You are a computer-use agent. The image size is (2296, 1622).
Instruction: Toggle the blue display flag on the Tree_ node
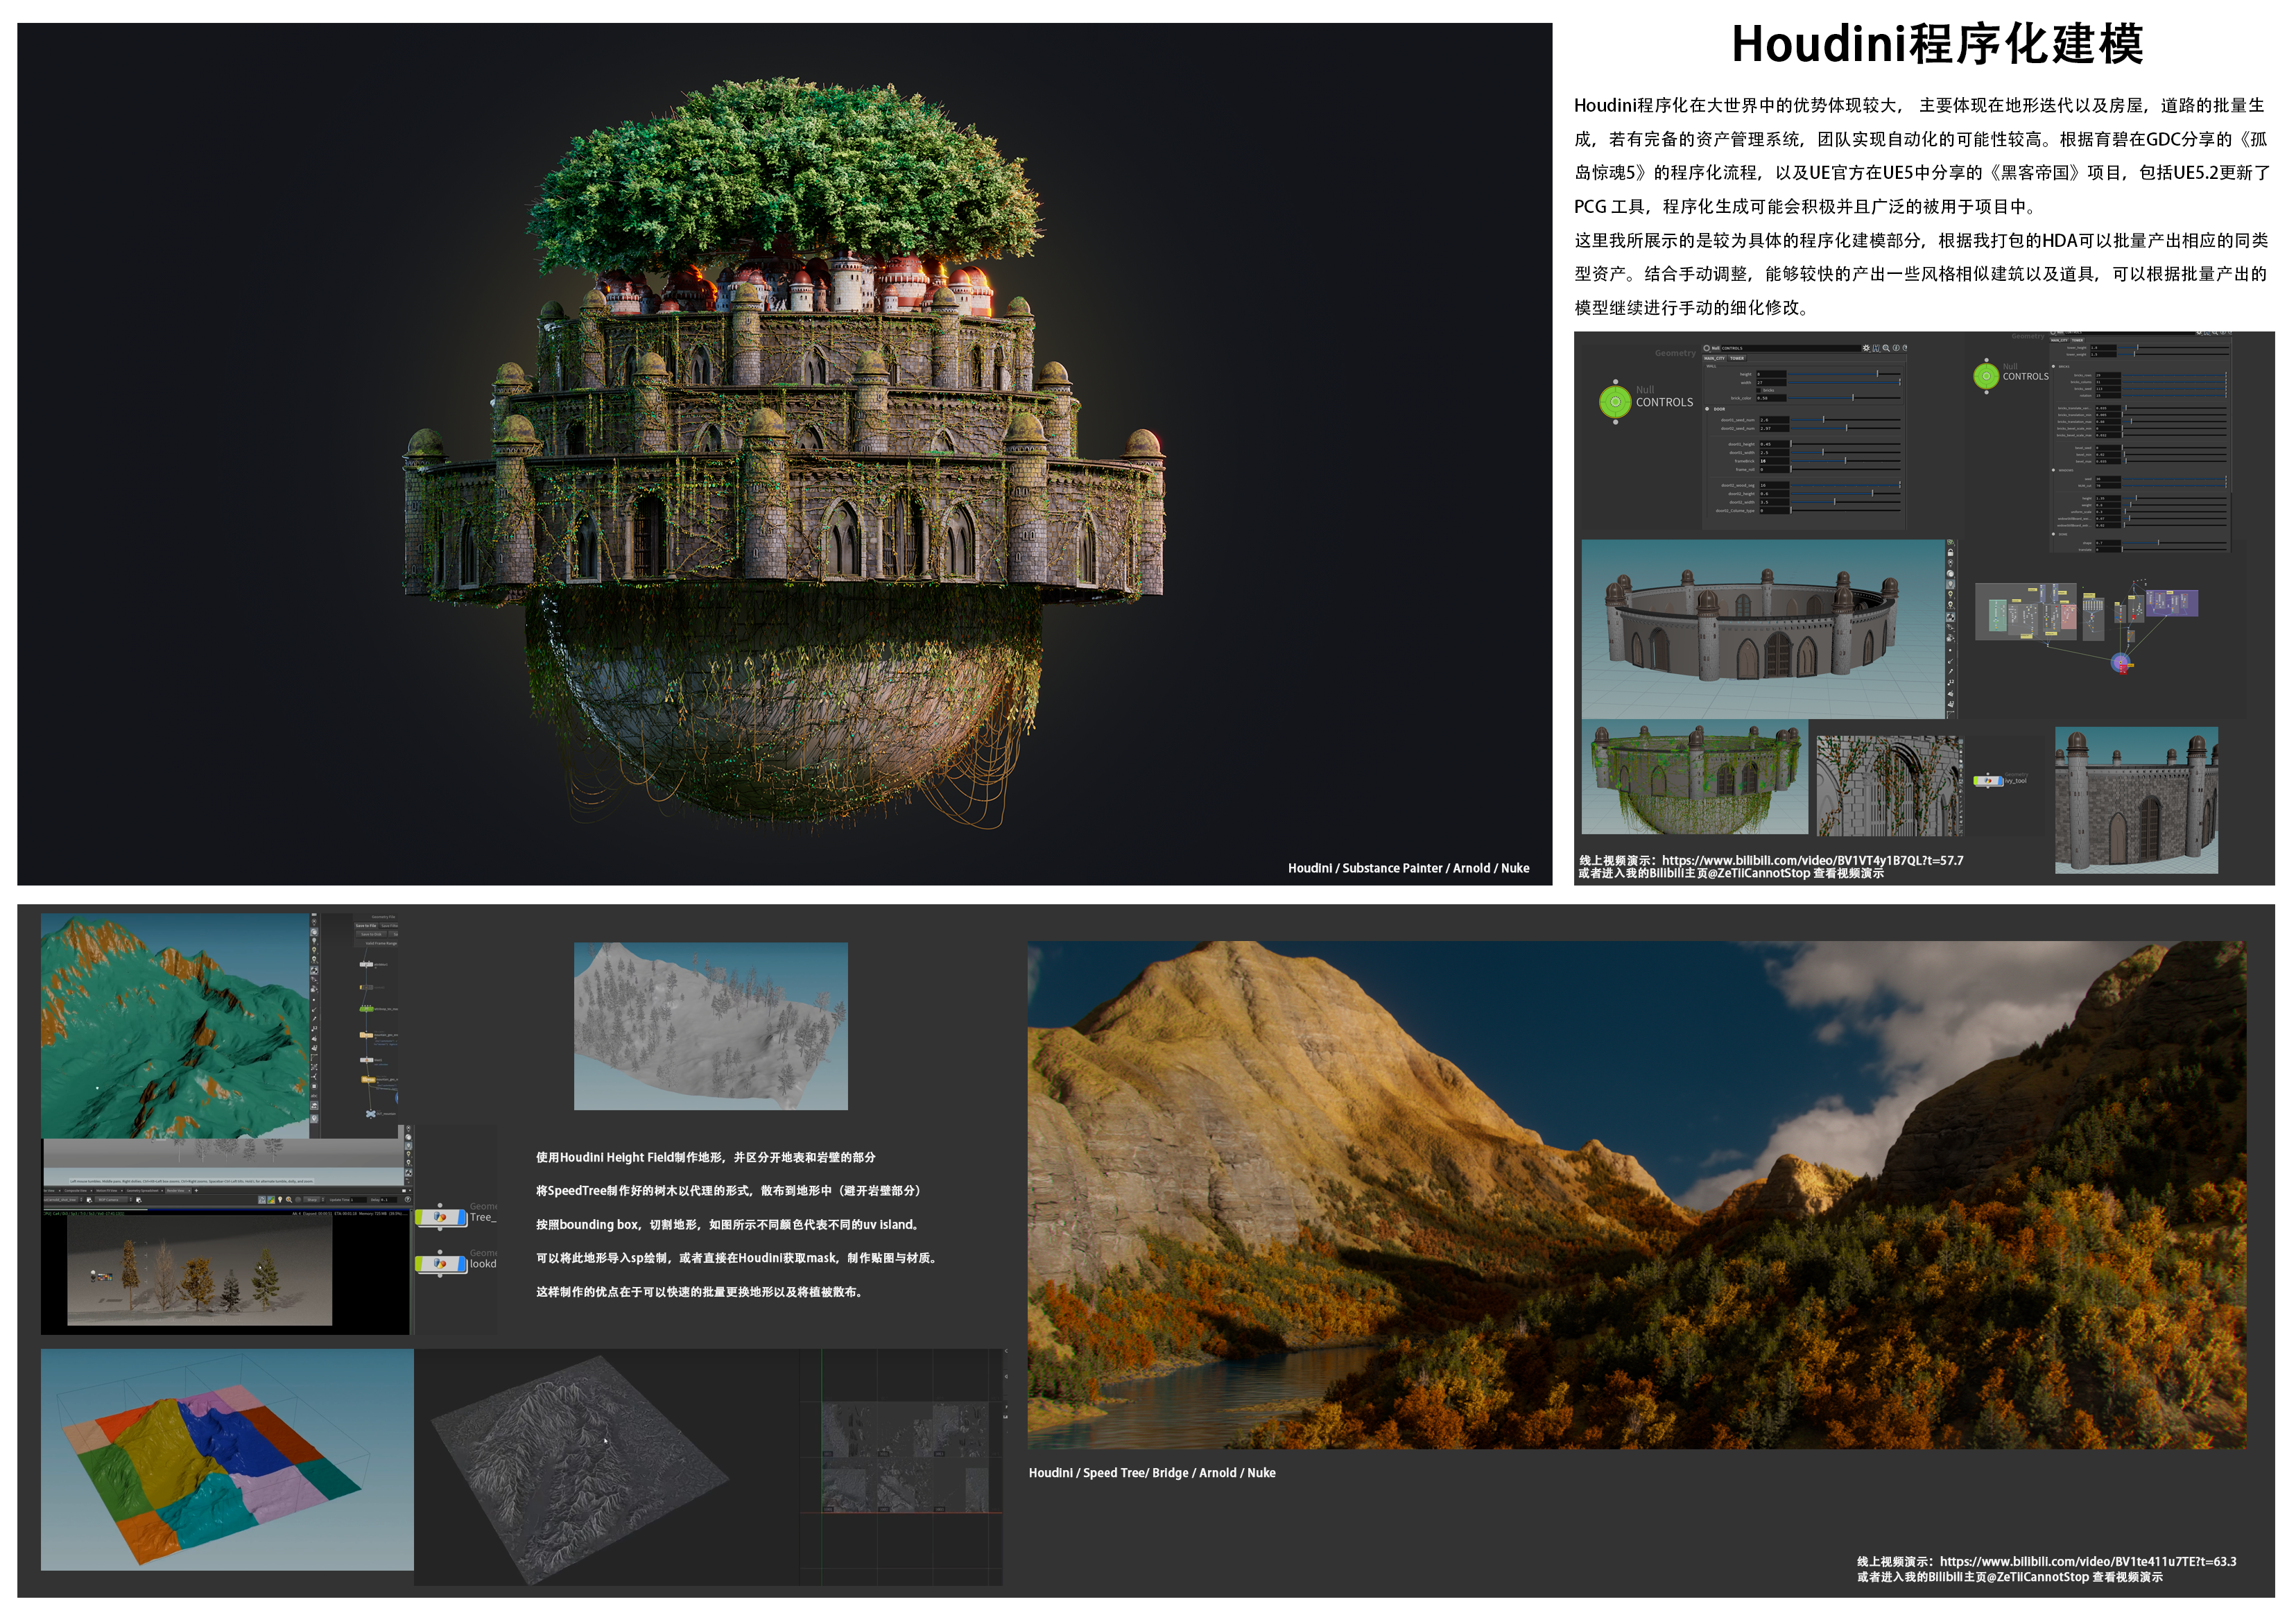click(x=462, y=1217)
